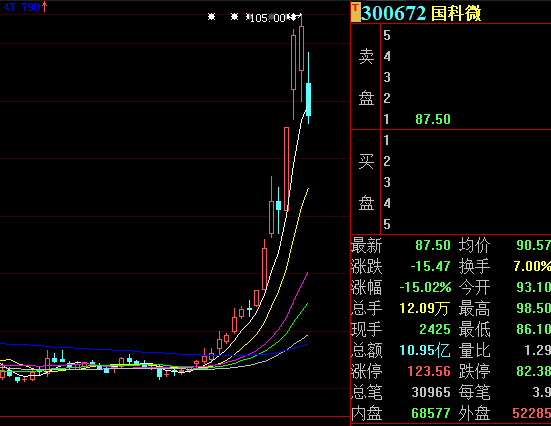Click the yellow T icon beside 300672

(x=356, y=12)
